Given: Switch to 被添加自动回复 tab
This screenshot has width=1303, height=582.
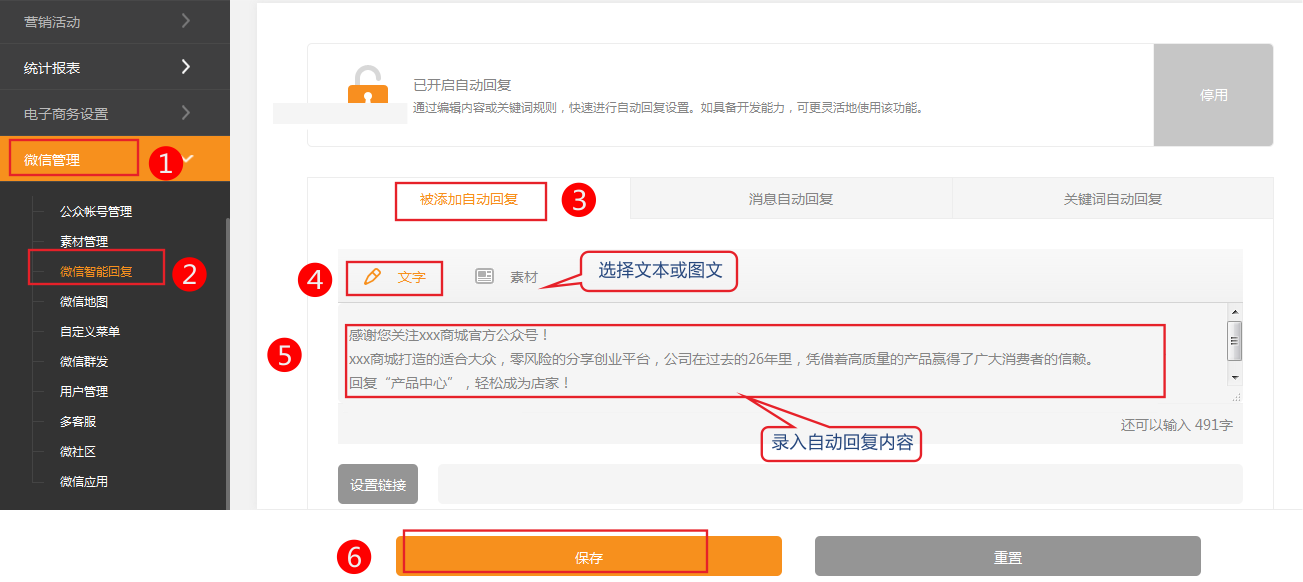Looking at the screenshot, I should pos(469,199).
